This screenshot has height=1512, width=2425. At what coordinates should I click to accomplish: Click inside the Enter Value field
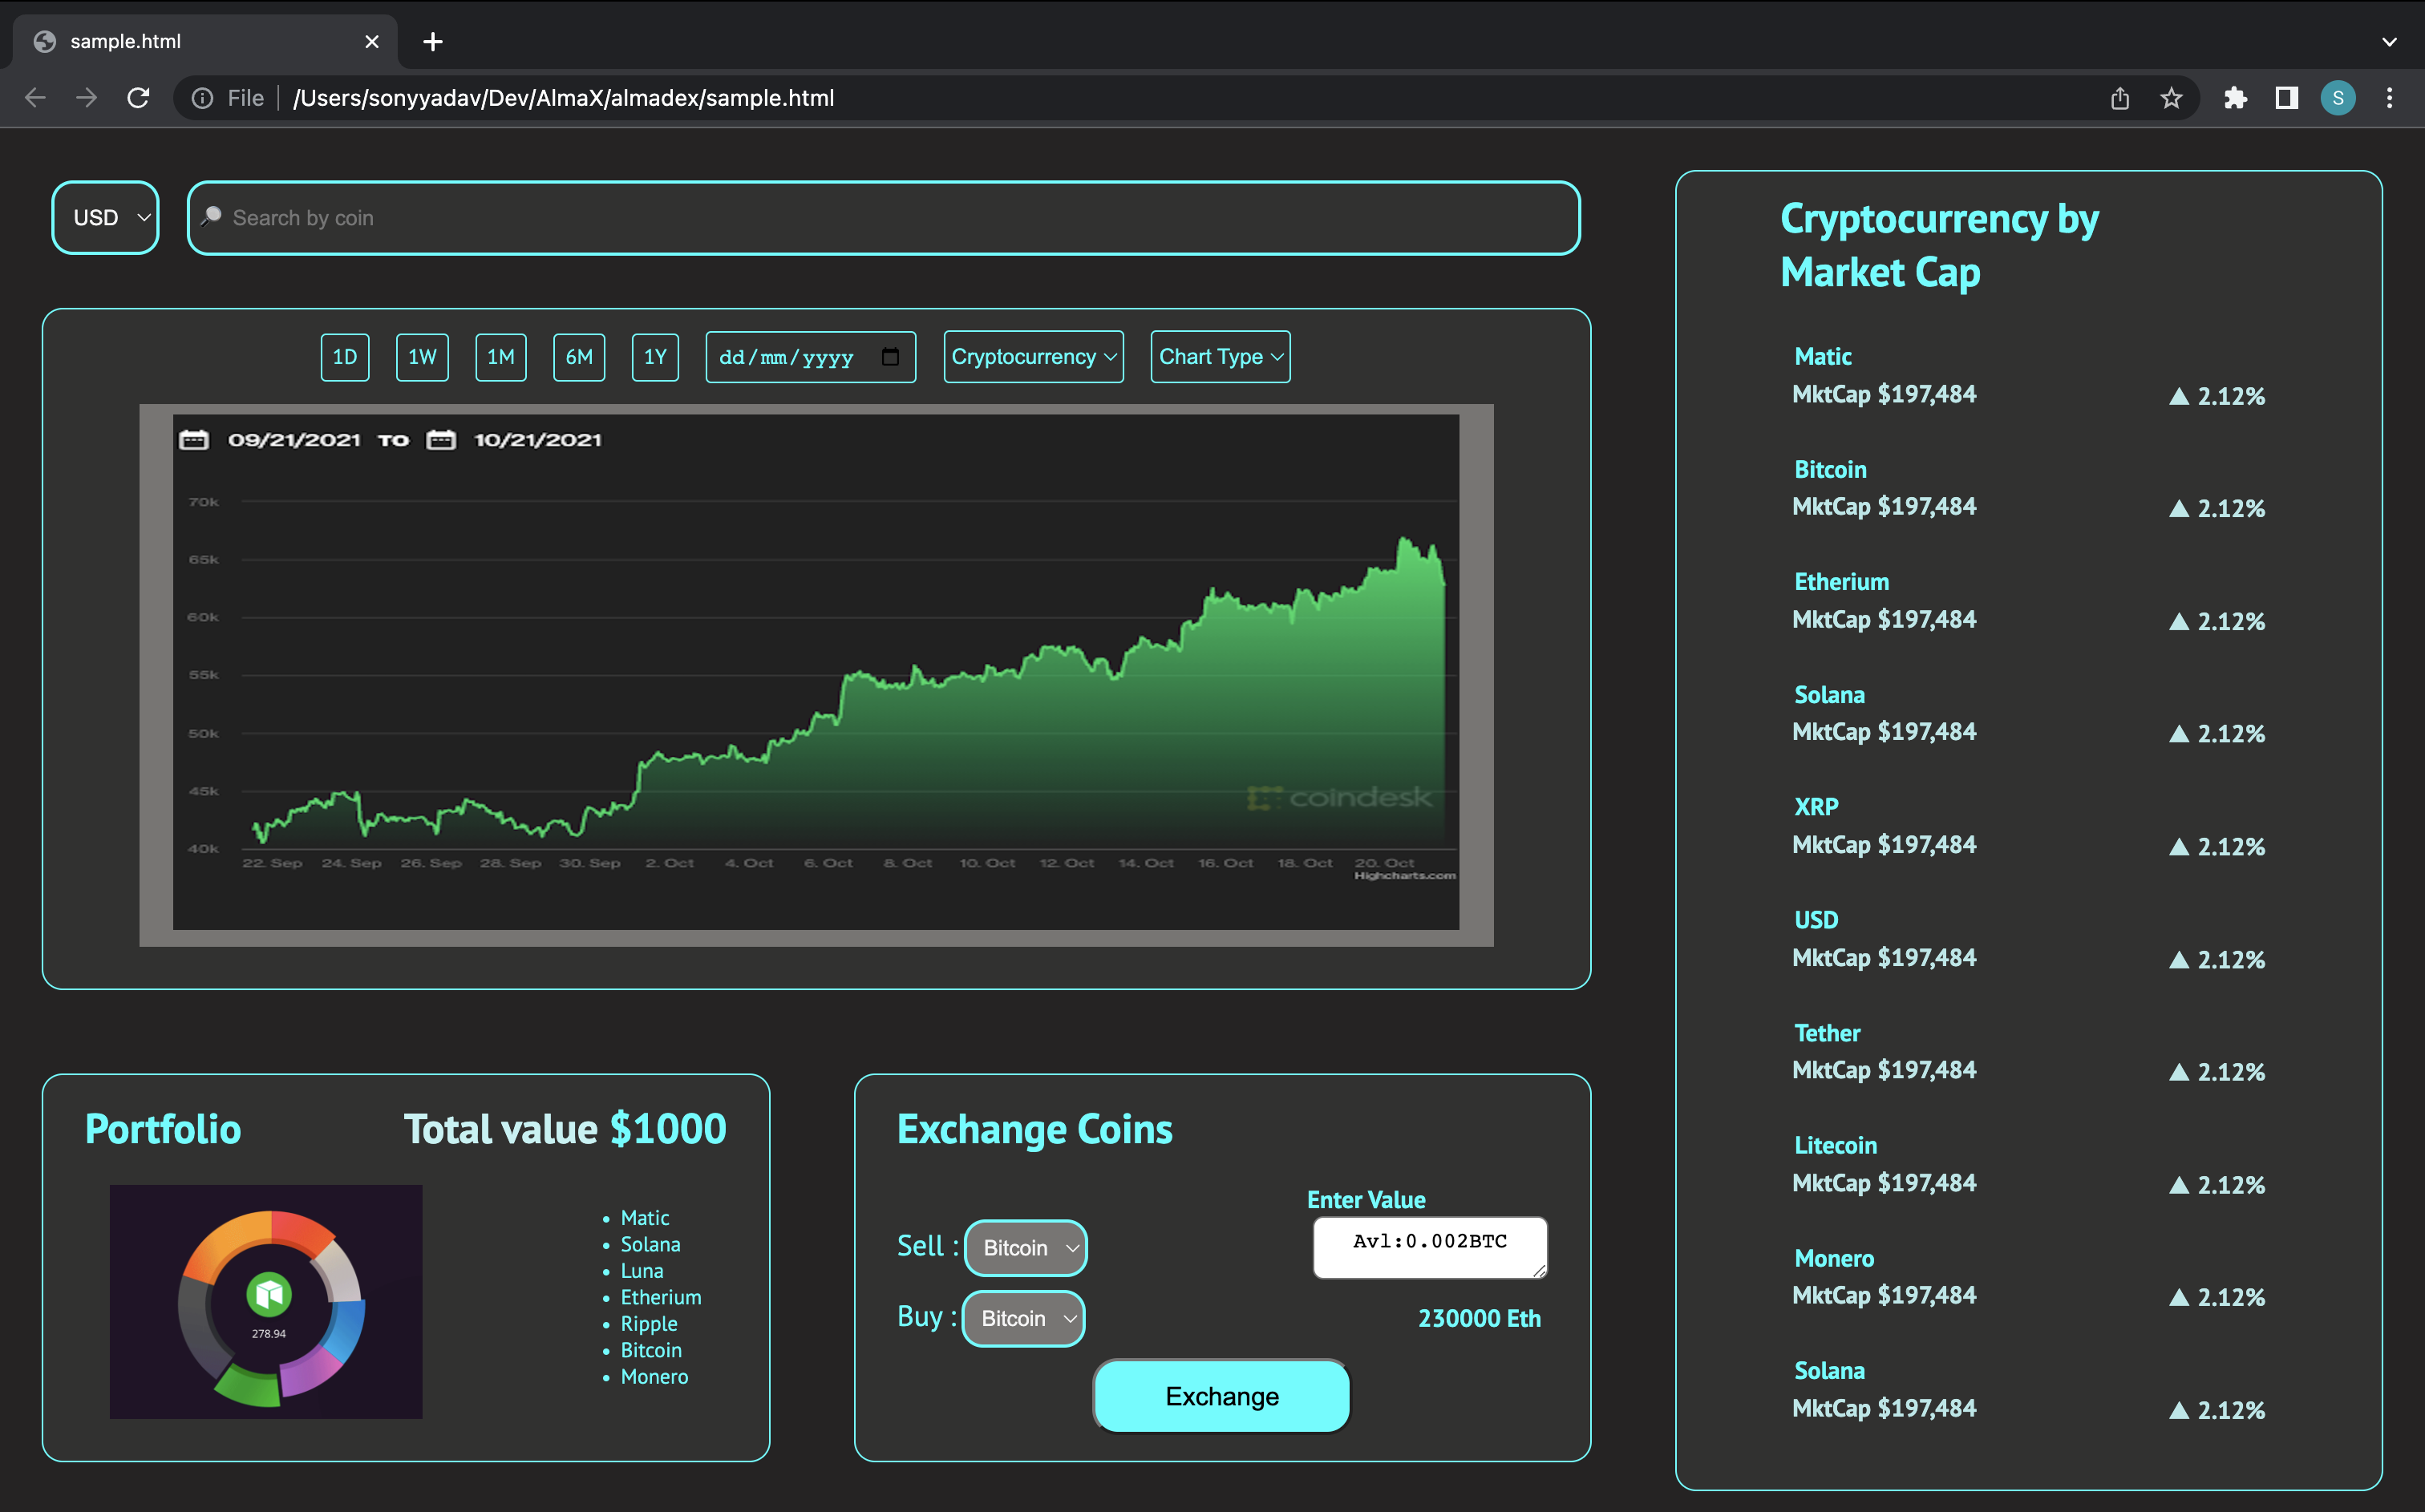click(x=1428, y=1247)
